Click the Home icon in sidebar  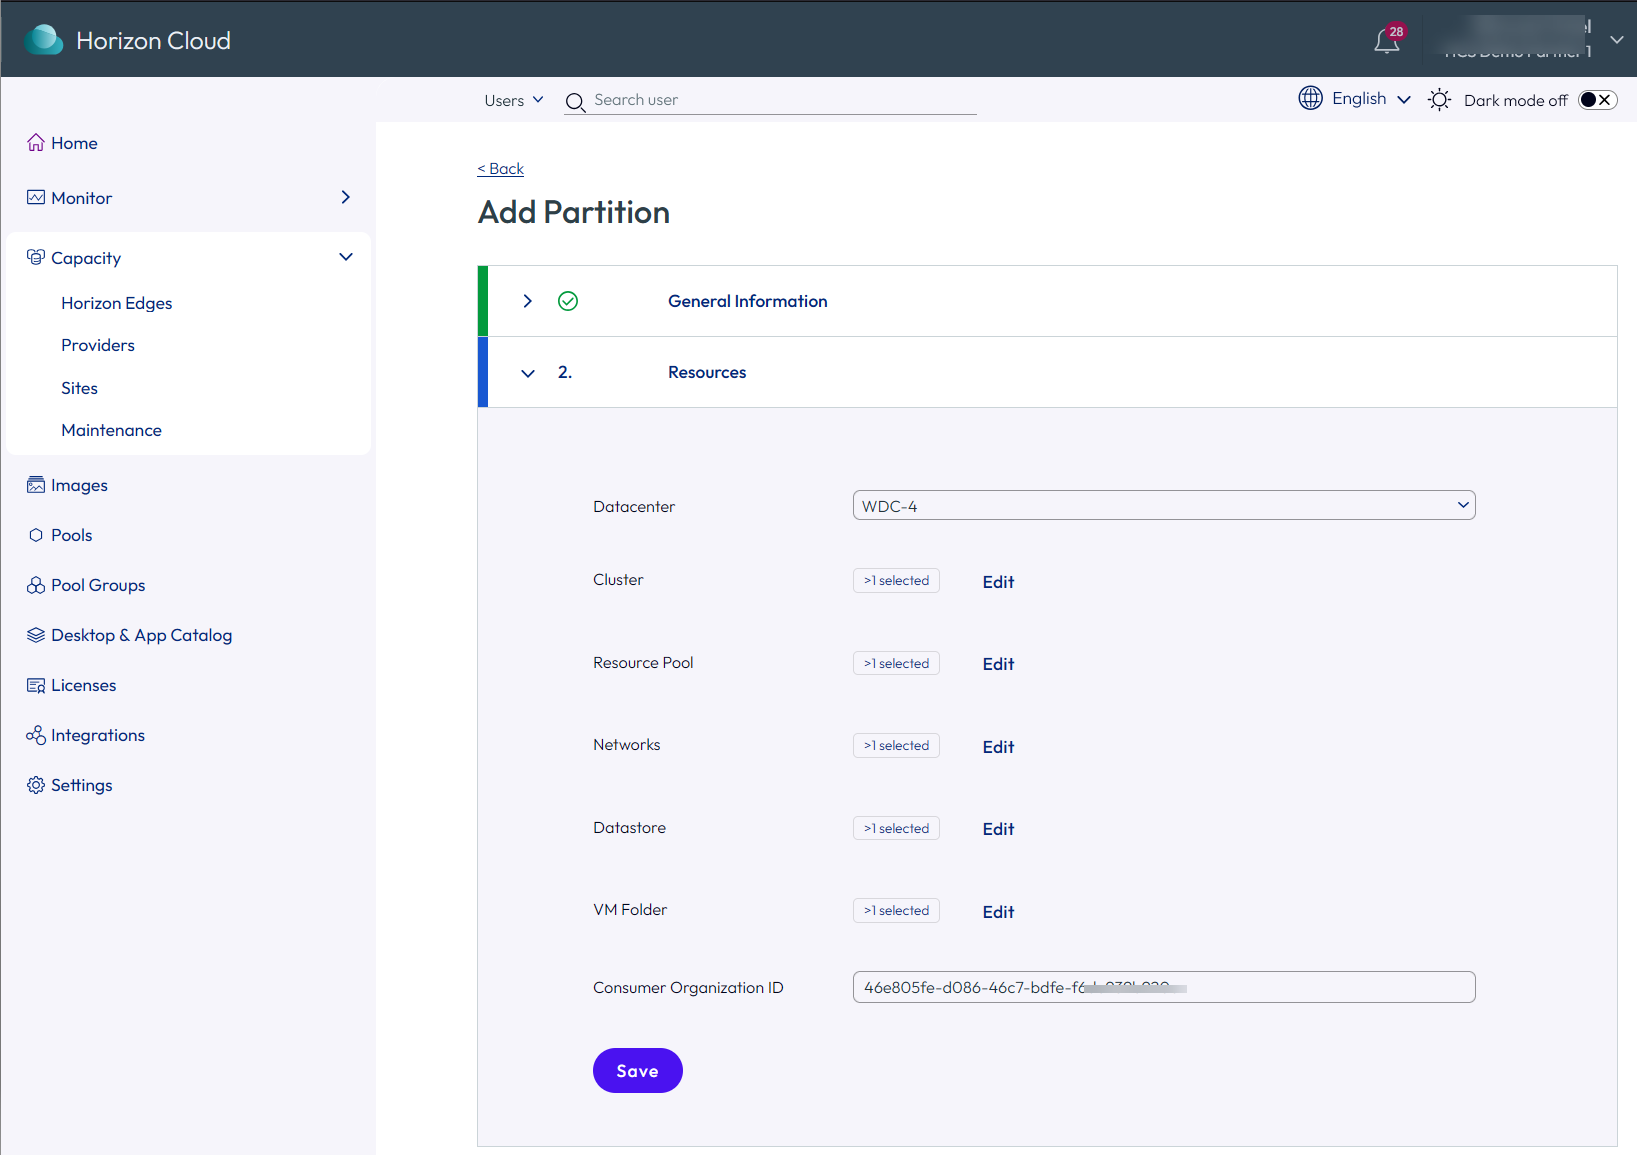pos(36,142)
